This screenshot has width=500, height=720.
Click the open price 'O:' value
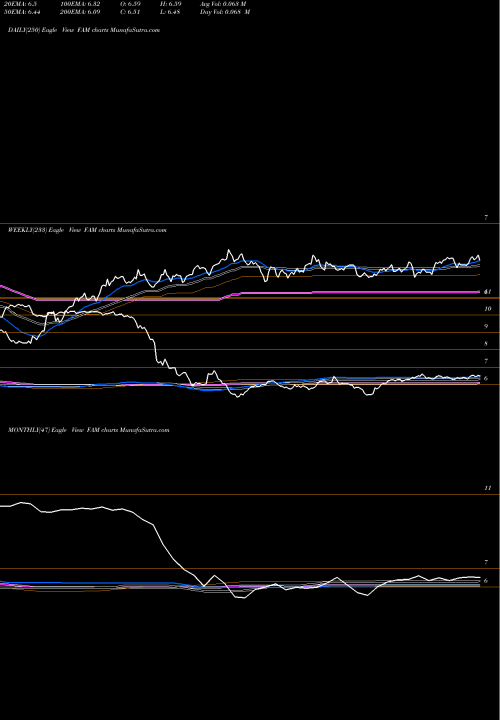[130, 4]
